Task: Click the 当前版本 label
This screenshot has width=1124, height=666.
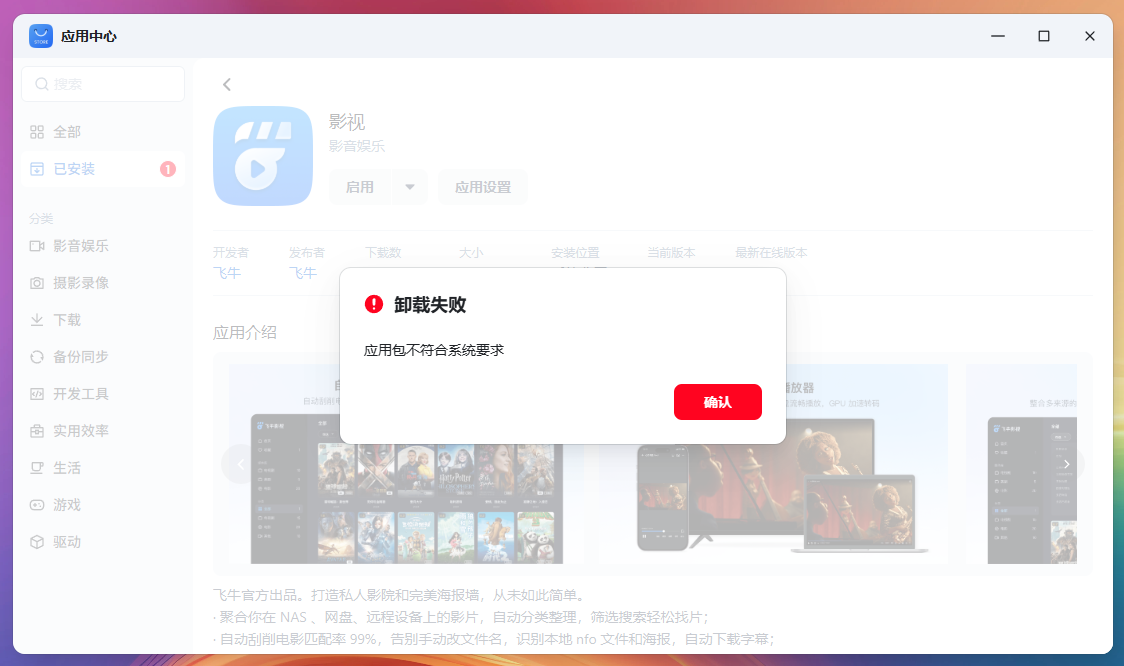Action: (671, 253)
